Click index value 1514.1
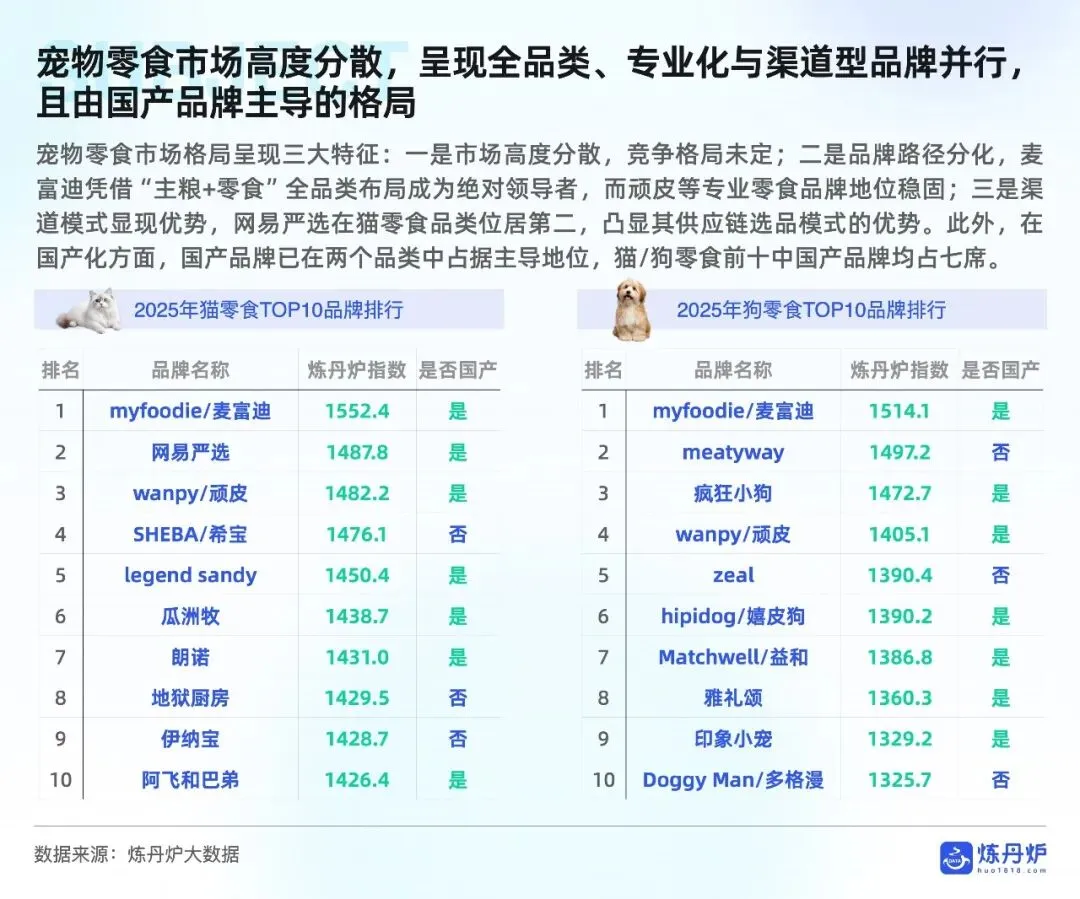 point(899,411)
